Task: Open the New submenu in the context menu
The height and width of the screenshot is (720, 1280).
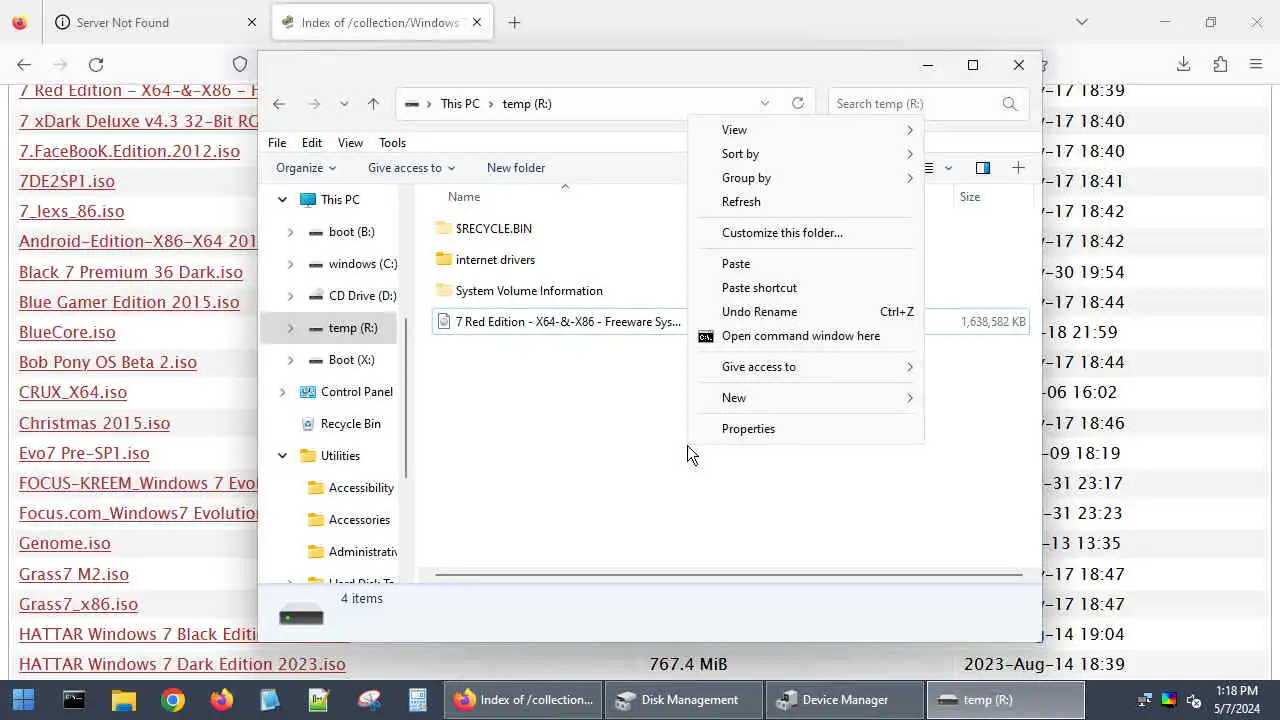Action: tap(806, 398)
